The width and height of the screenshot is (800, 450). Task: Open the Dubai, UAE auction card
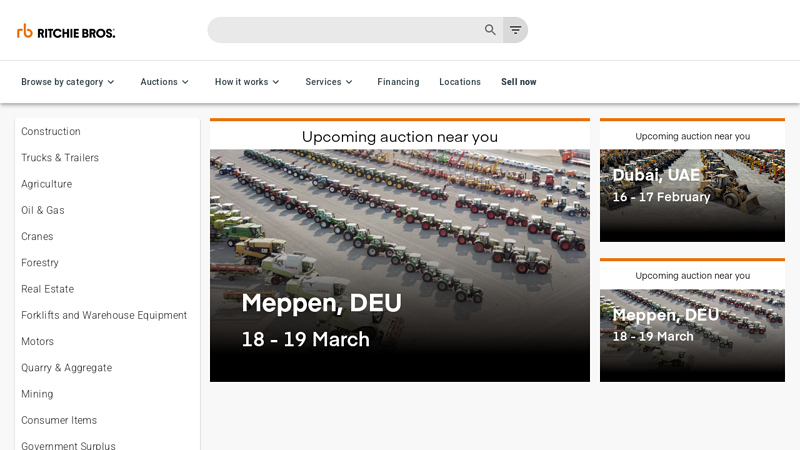(692, 195)
